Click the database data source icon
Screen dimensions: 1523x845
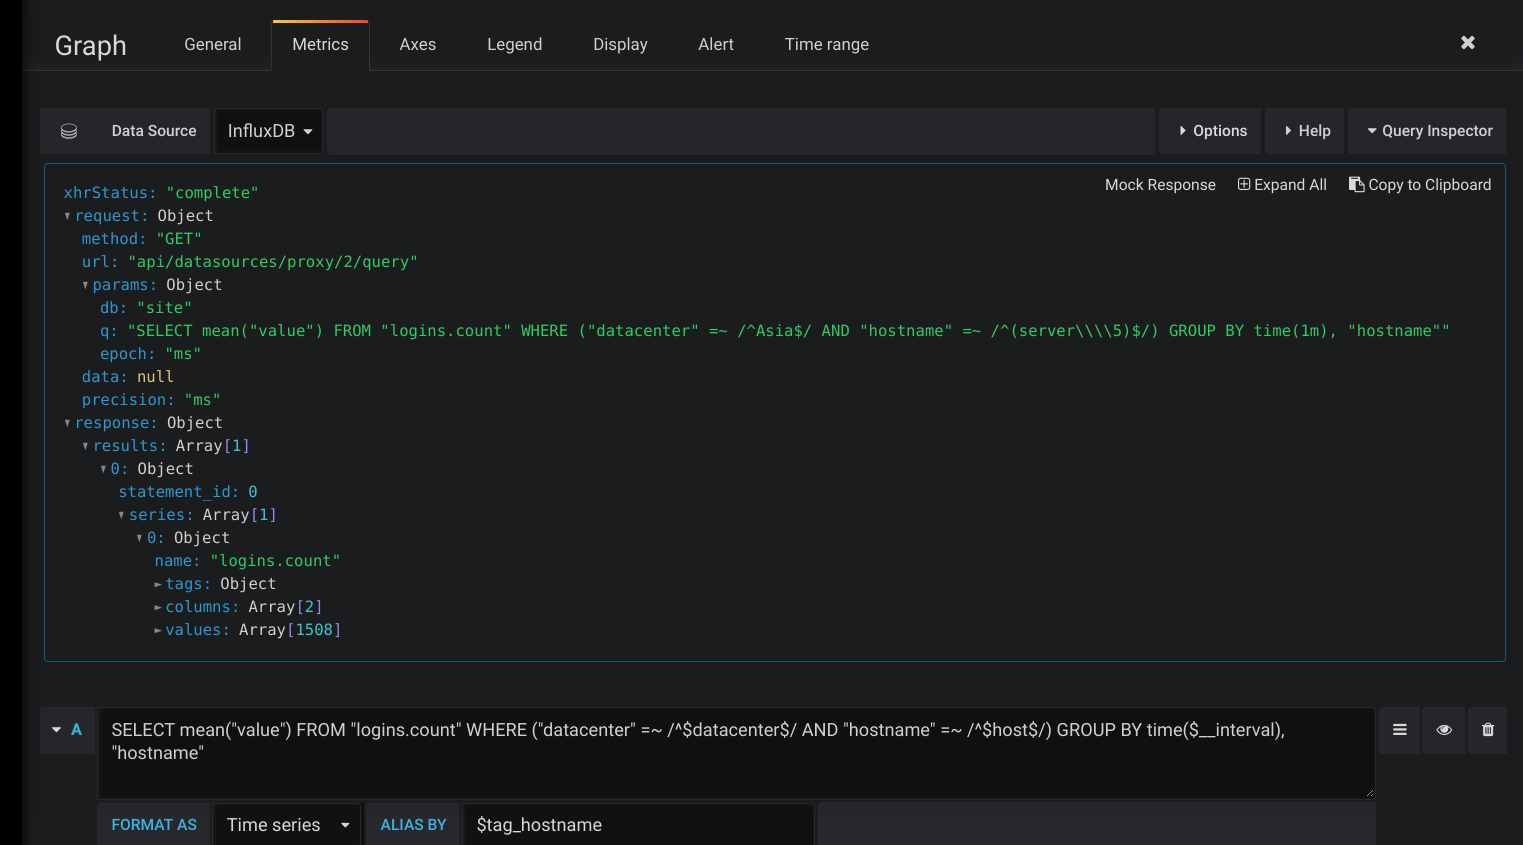[x=68, y=130]
